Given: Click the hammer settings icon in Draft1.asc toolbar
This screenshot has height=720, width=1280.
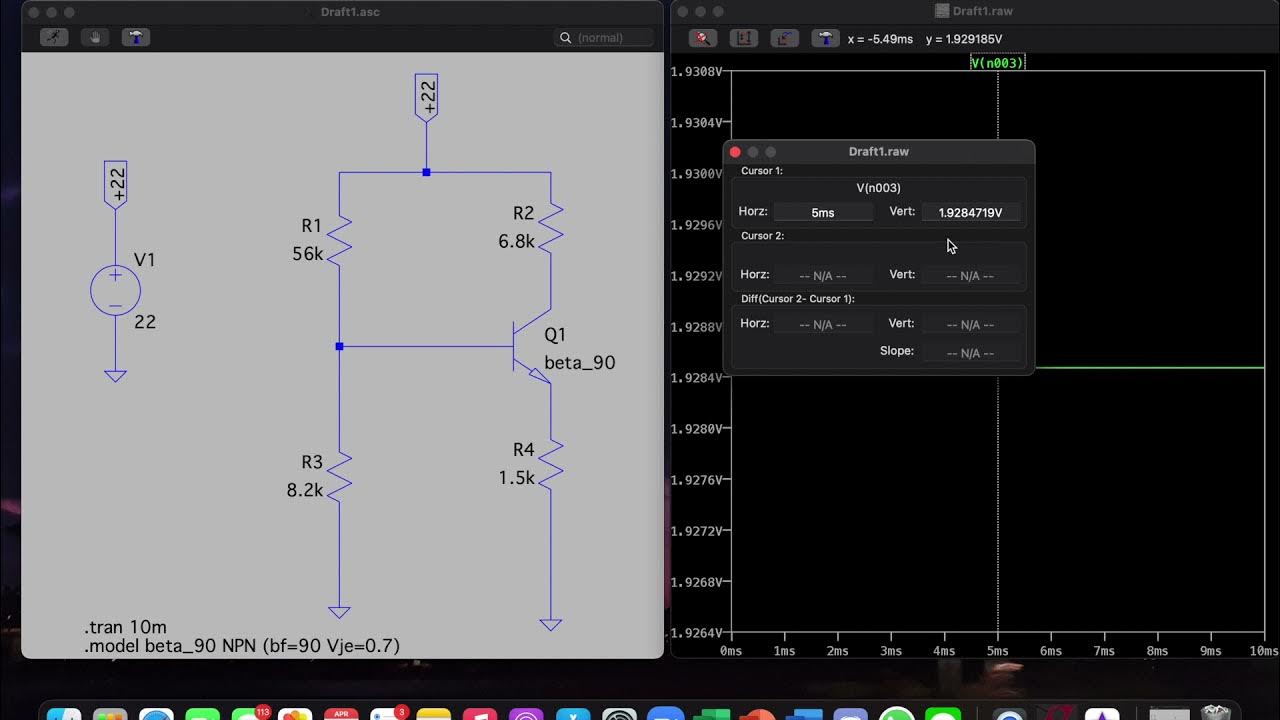Looking at the screenshot, I should pos(136,37).
